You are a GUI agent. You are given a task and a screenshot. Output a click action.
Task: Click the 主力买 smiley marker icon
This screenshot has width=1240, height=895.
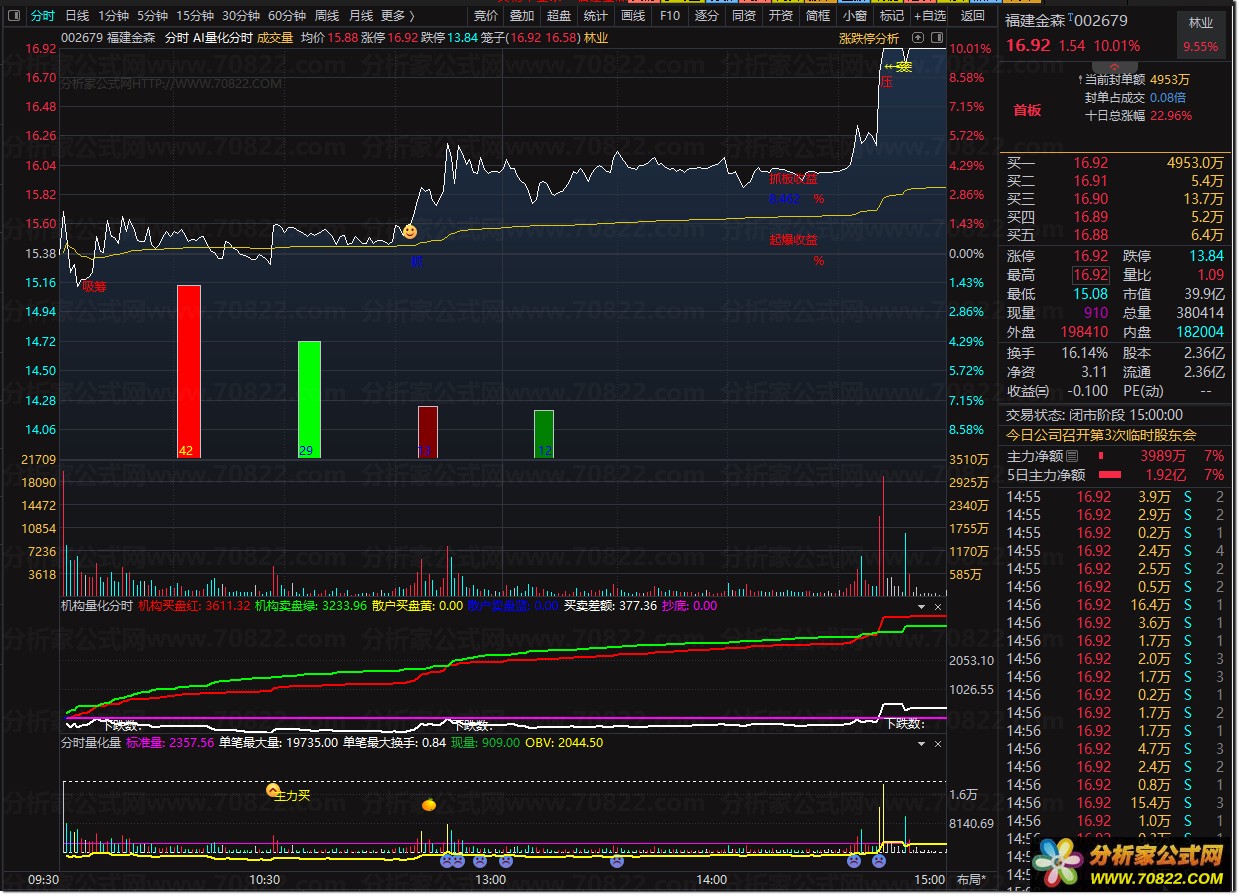(272, 790)
